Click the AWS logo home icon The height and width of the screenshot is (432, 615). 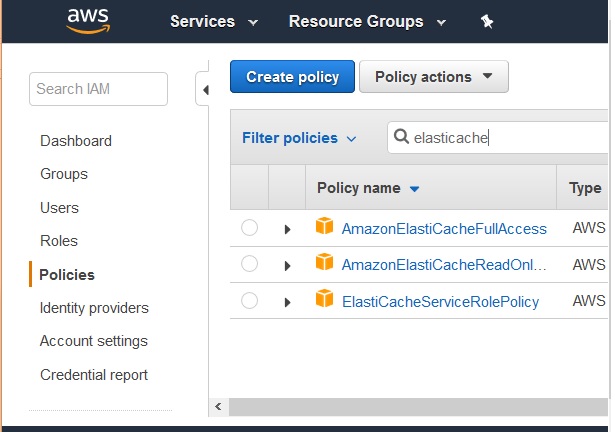(87, 22)
